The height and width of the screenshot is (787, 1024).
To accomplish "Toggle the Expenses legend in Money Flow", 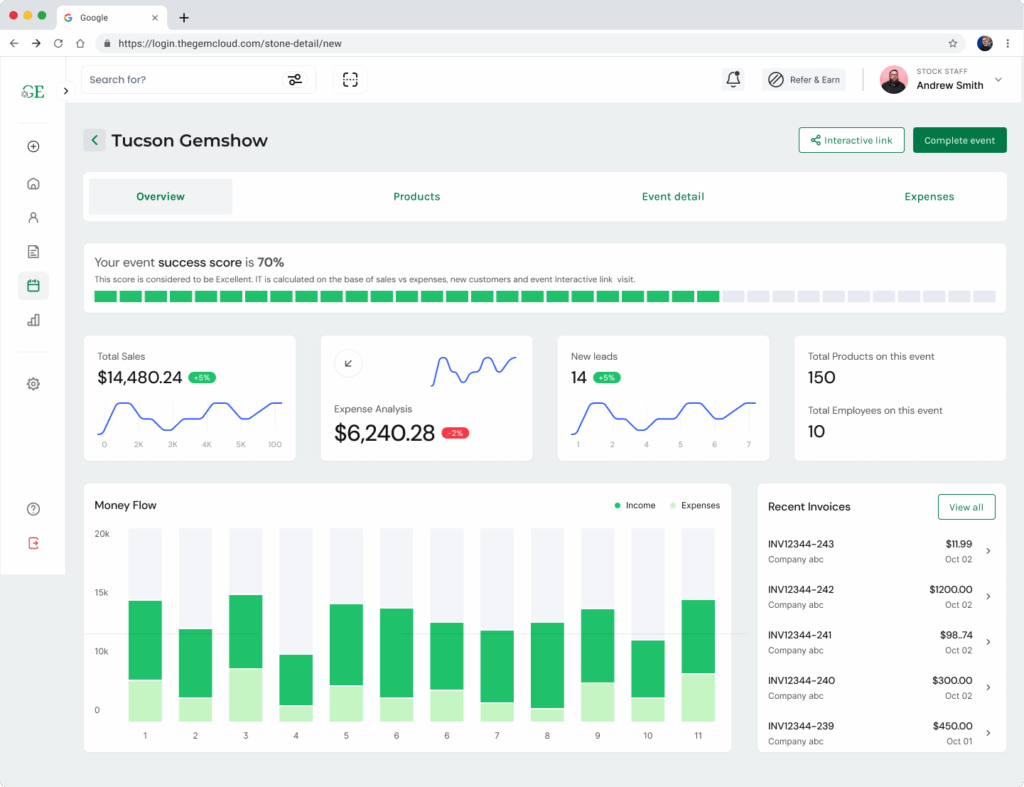I will pyautogui.click(x=694, y=506).
